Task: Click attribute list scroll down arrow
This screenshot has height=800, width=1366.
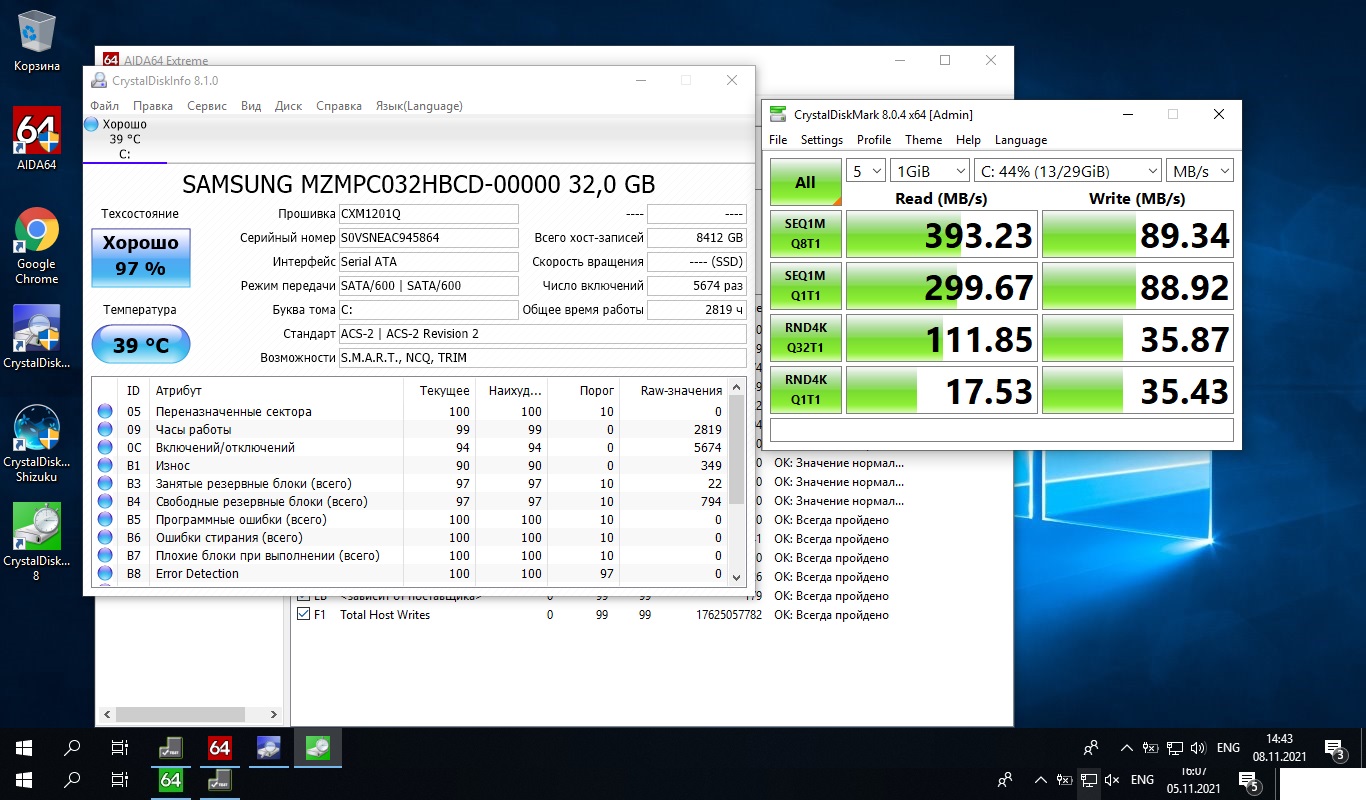Action: (x=737, y=577)
